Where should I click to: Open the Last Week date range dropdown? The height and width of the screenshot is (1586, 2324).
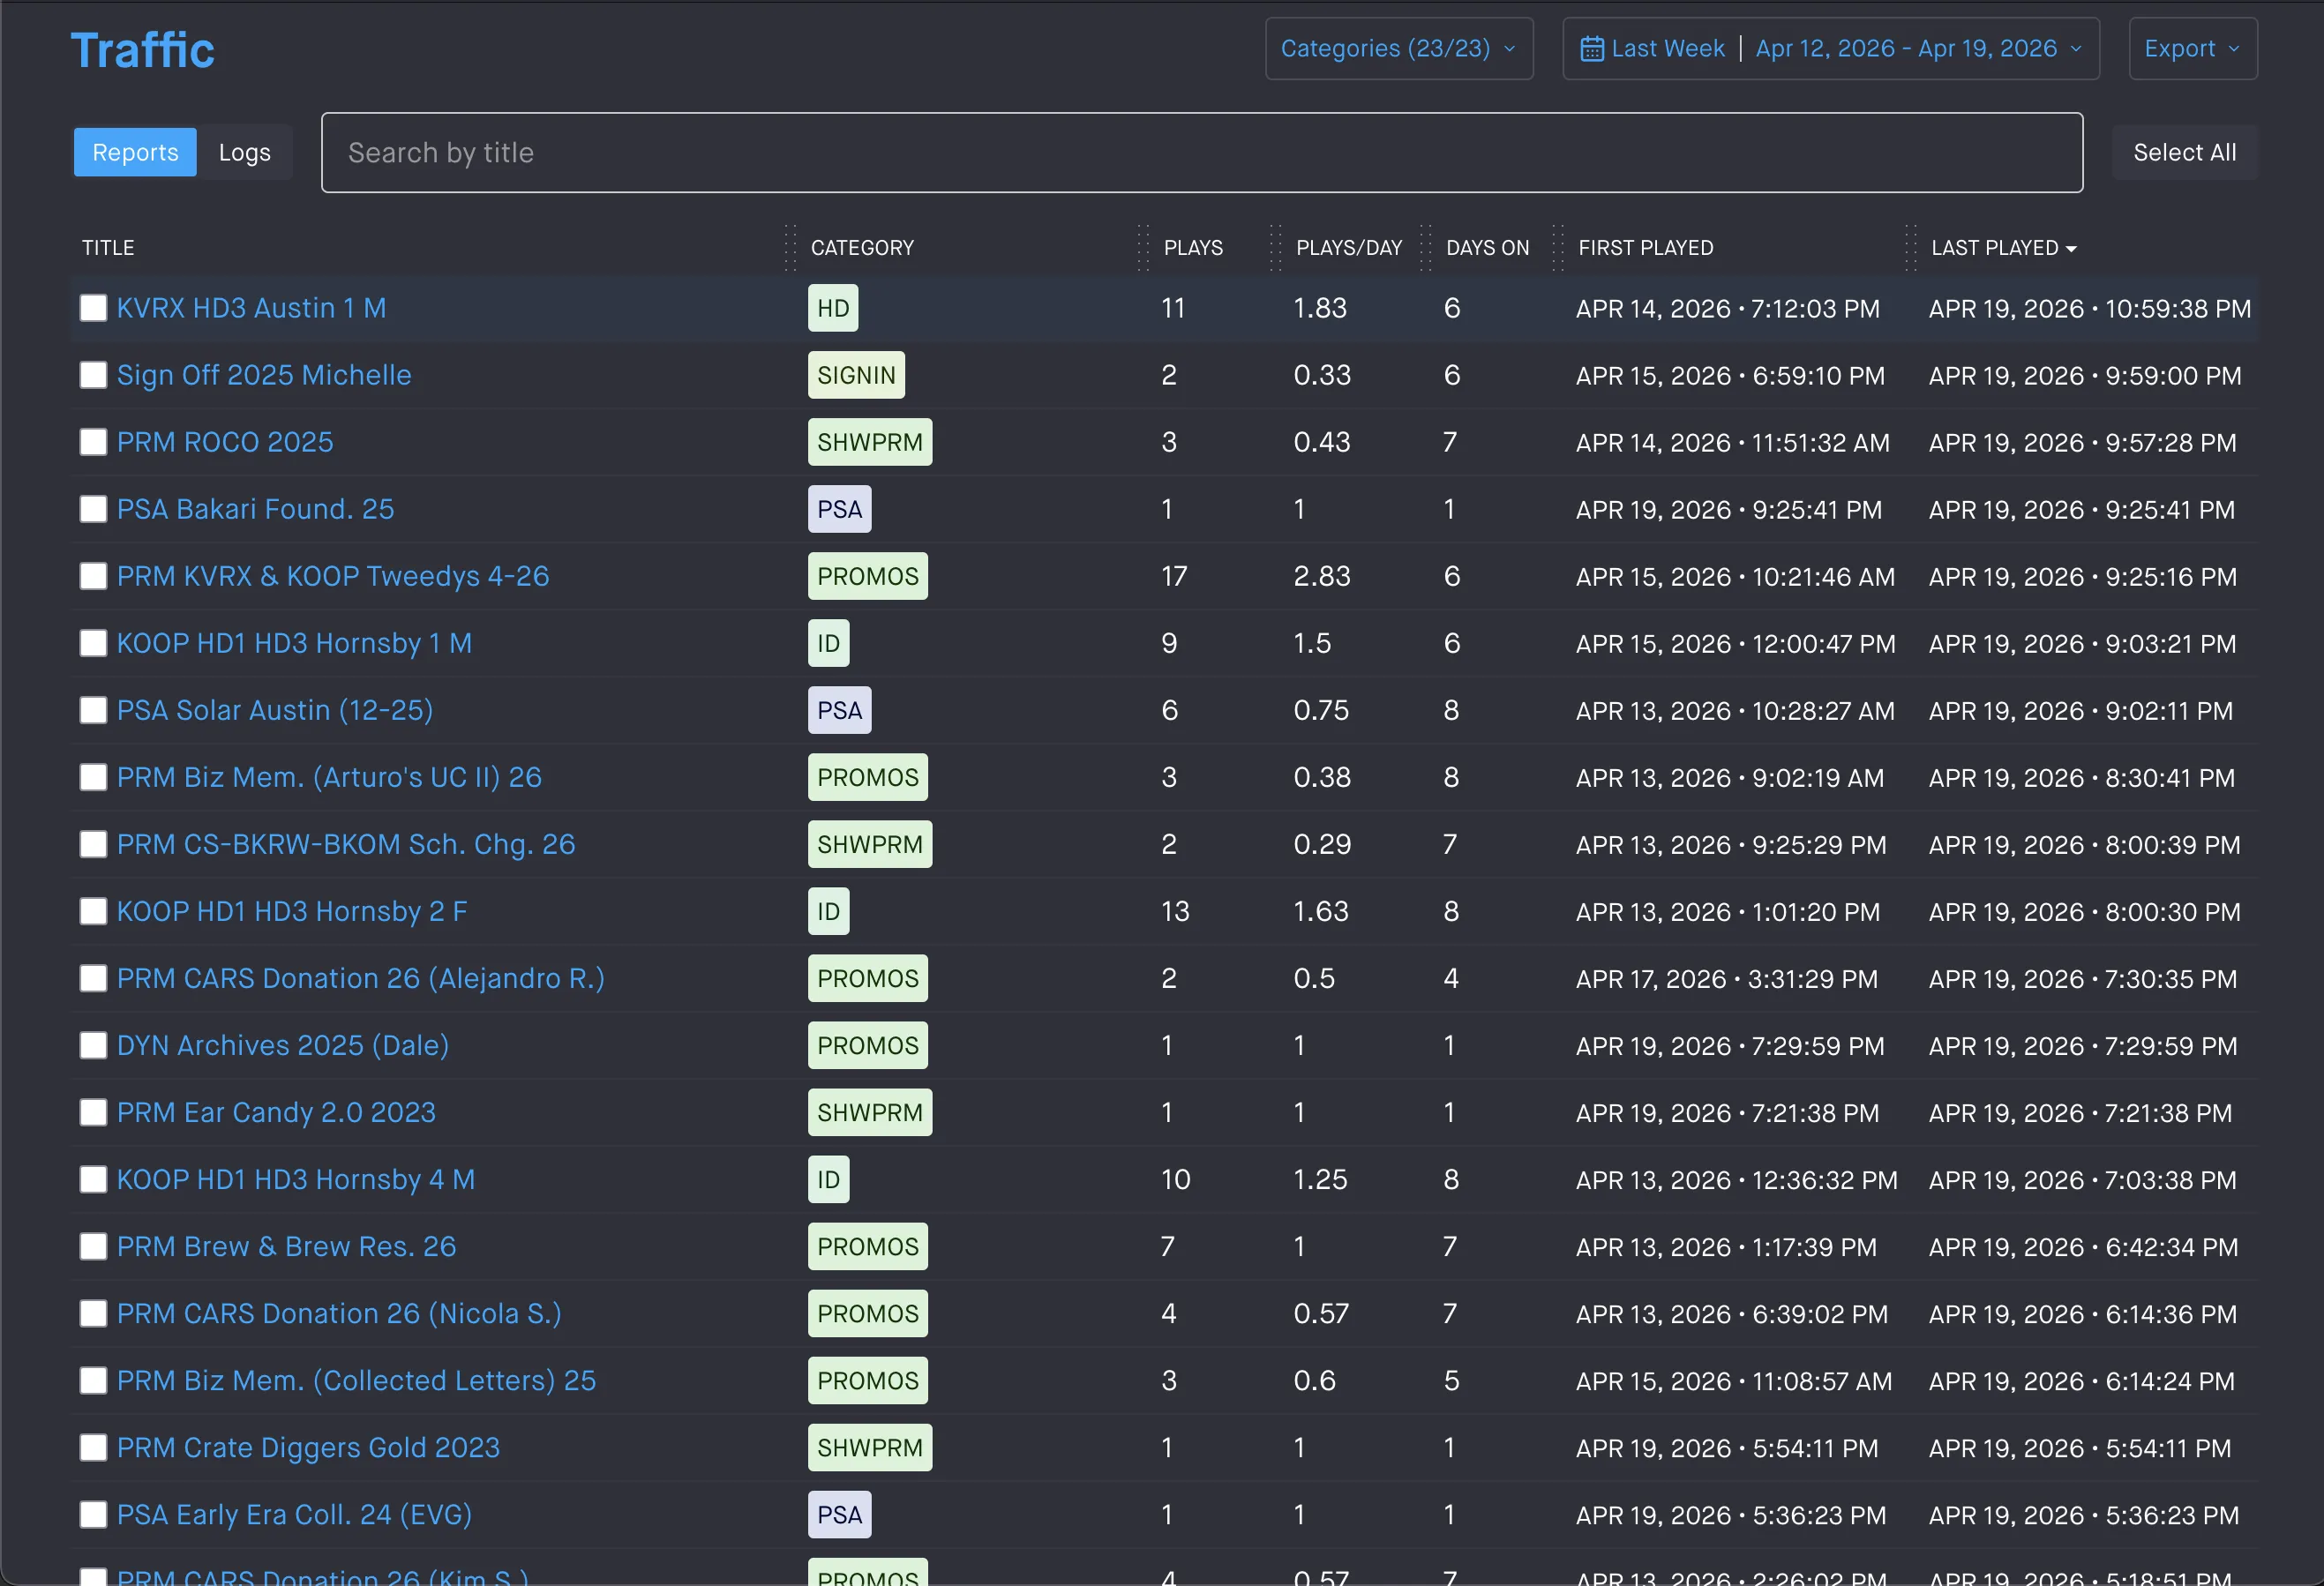1830,49
